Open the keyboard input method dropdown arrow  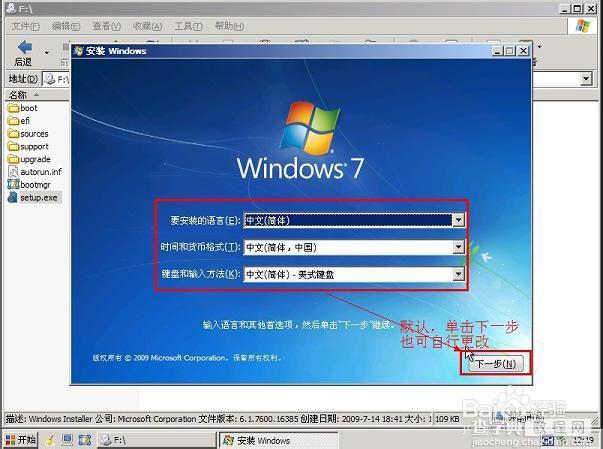coord(458,274)
